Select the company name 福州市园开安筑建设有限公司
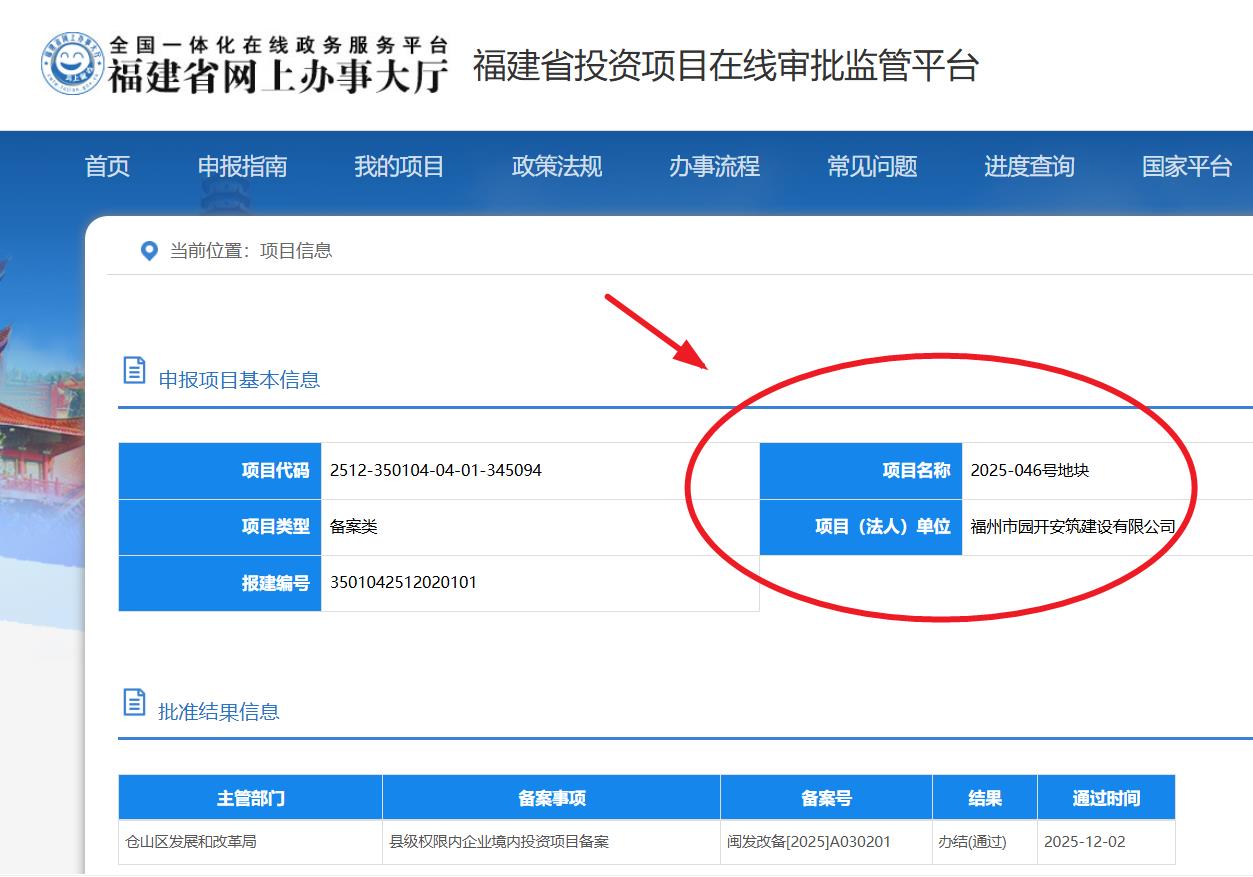This screenshot has height=877, width=1253. click(1072, 527)
